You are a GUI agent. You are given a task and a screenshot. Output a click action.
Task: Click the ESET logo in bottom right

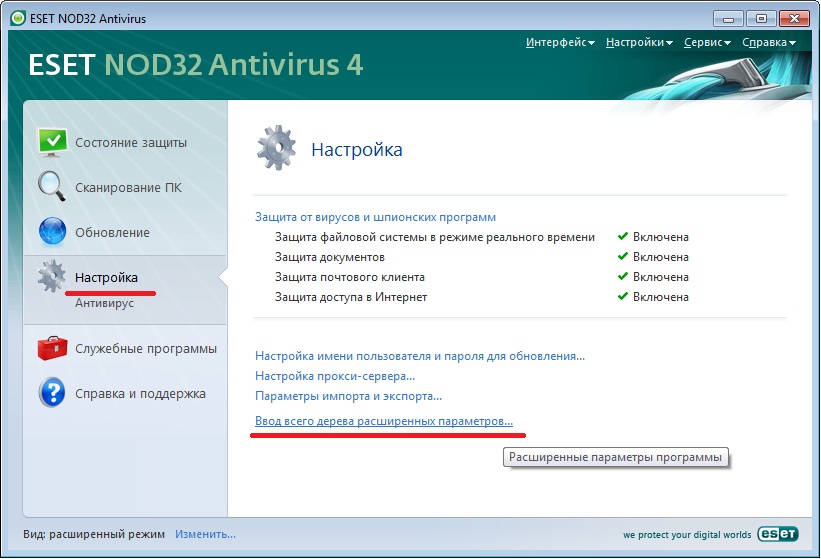point(776,534)
